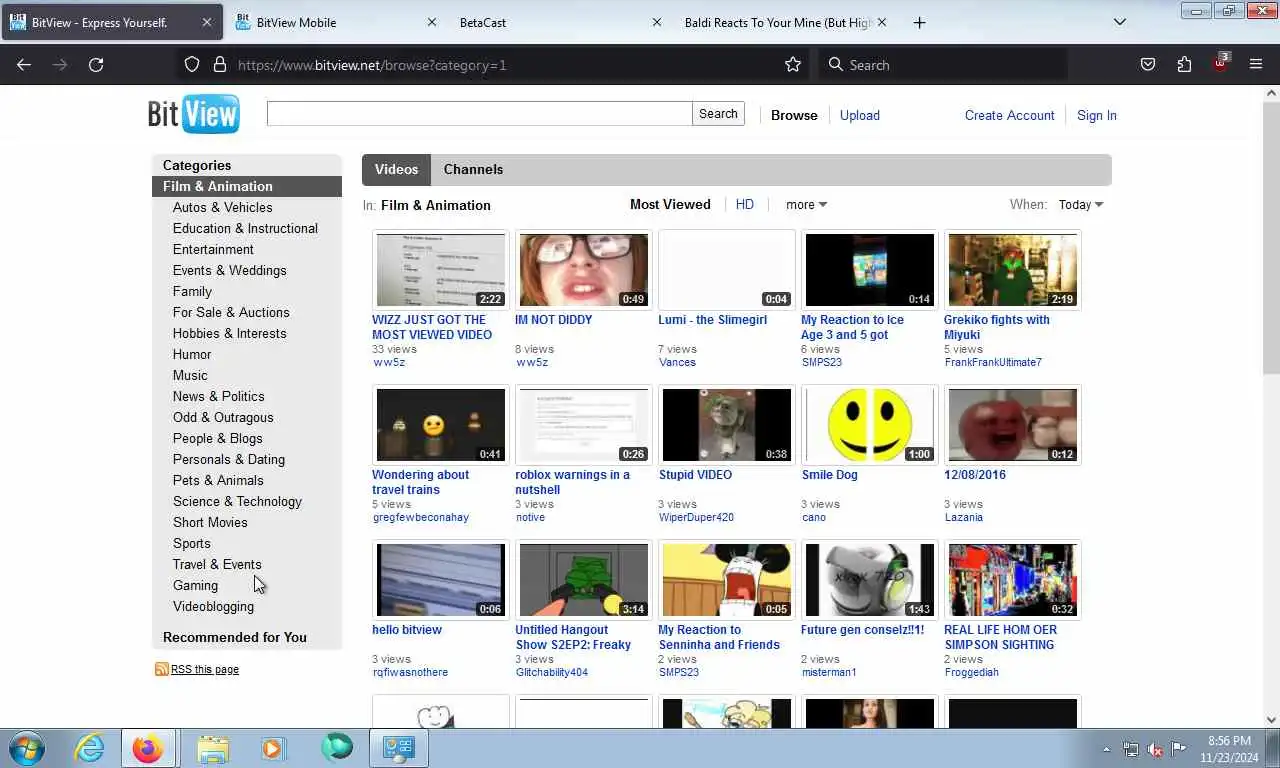
Task: Show hidden system tray icons
Action: pyautogui.click(x=1106, y=749)
